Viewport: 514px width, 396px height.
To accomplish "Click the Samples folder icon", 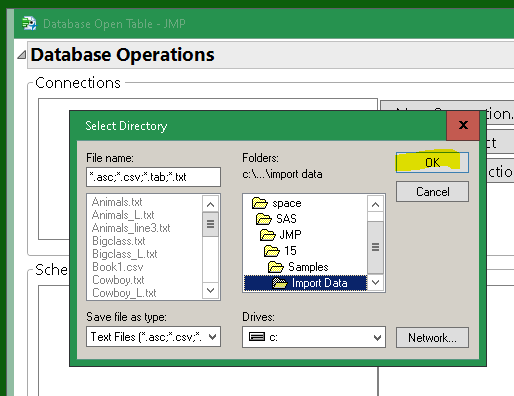I will point(276,267).
